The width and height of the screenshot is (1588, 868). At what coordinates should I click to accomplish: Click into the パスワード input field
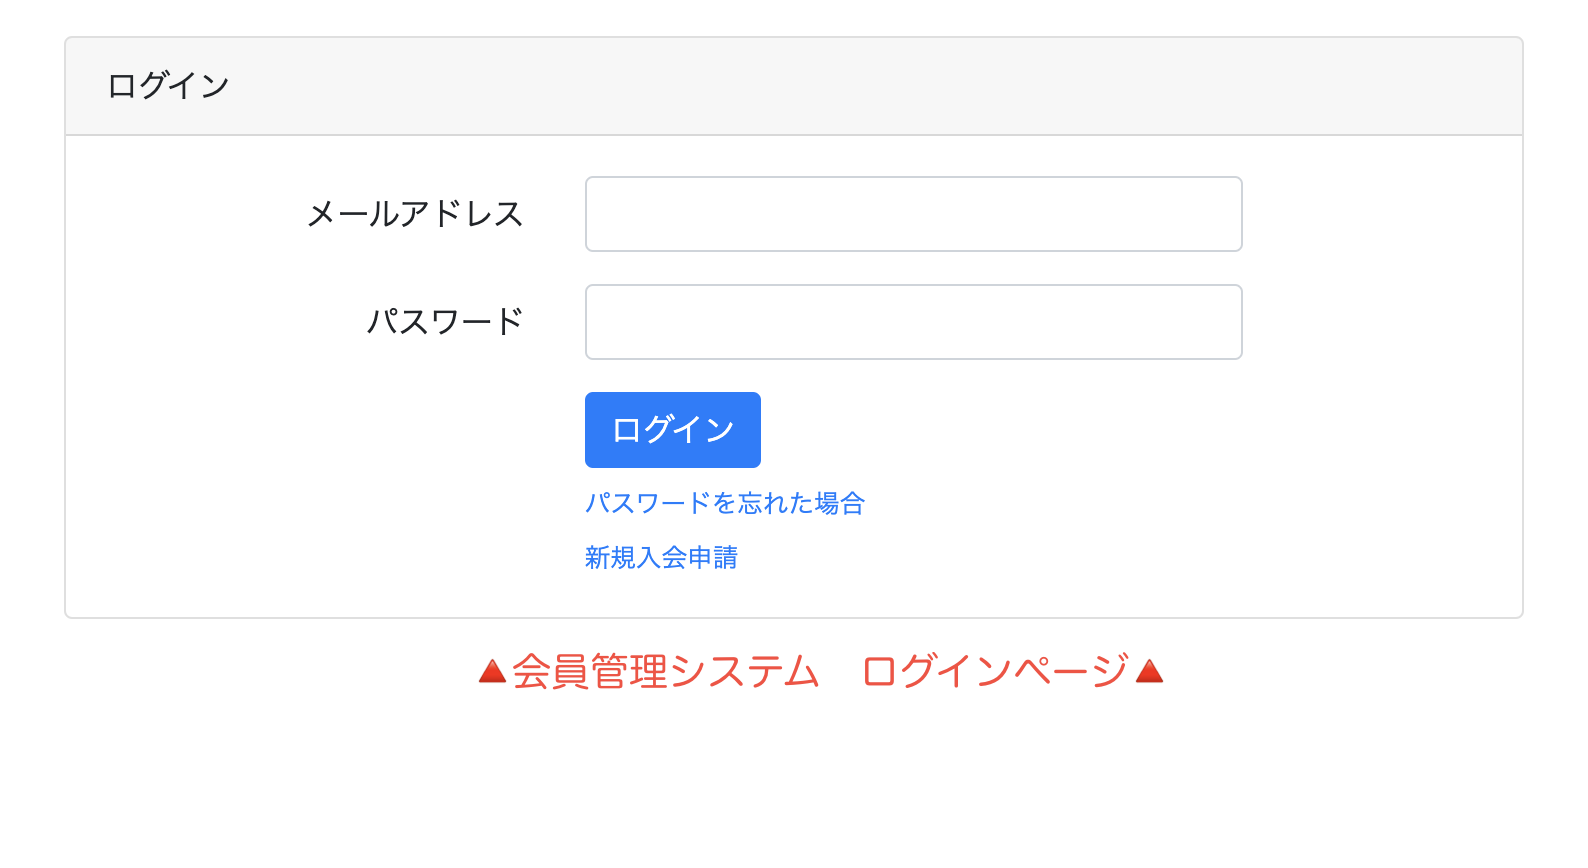pyautogui.click(x=913, y=322)
